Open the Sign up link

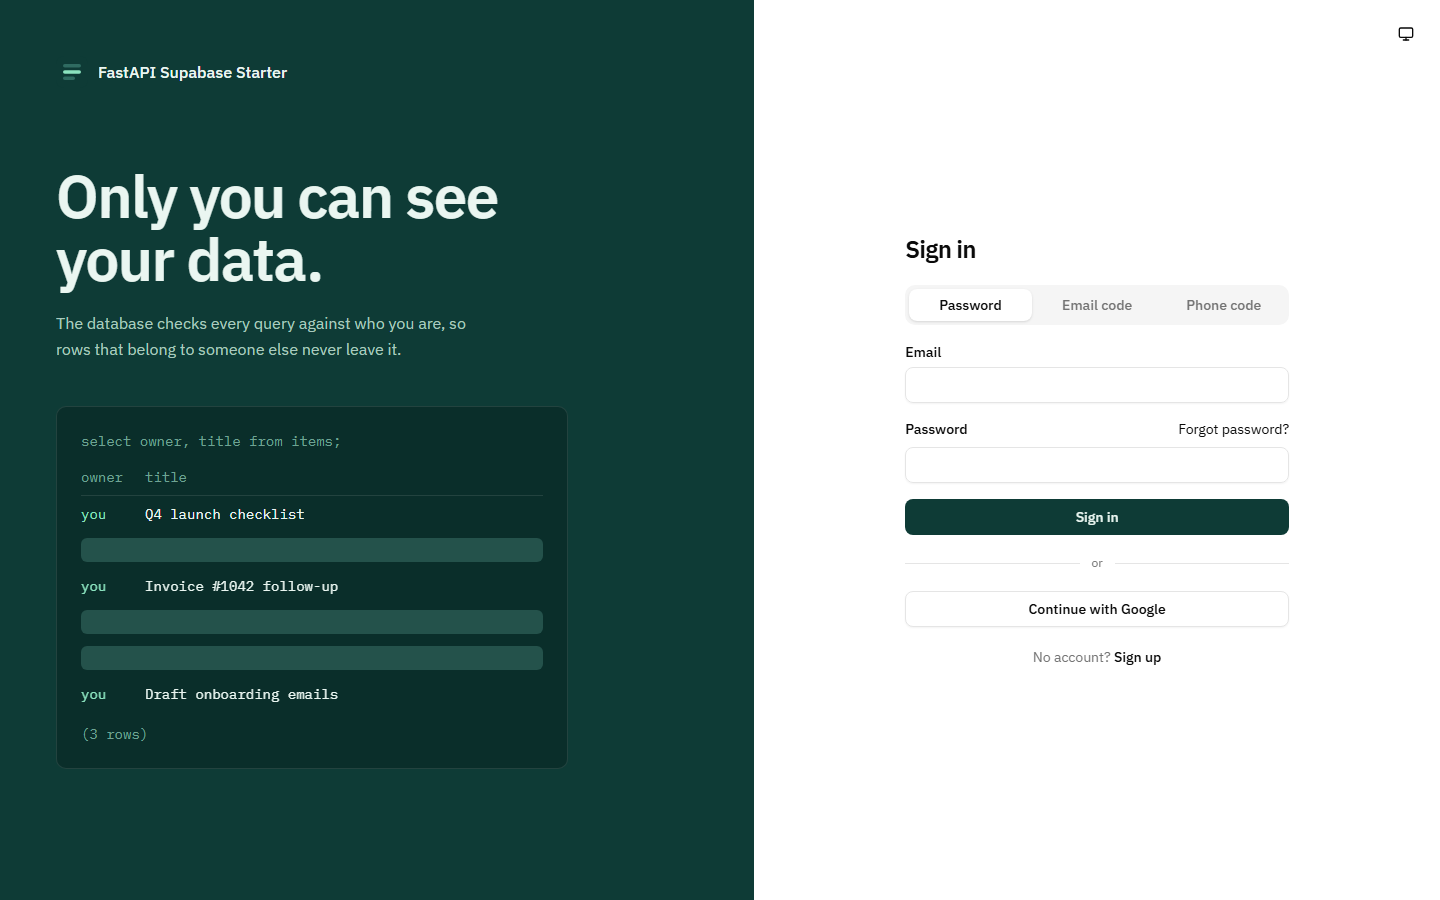[x=1137, y=657]
